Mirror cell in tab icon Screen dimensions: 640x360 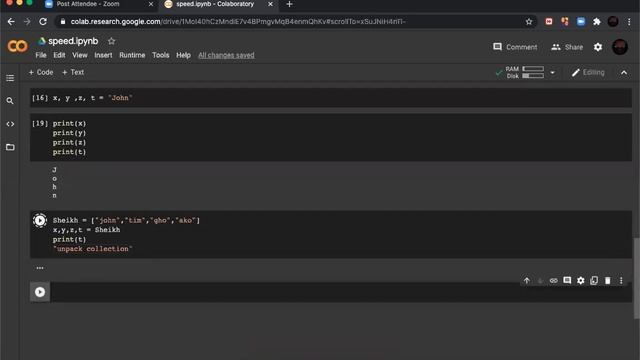pos(594,280)
